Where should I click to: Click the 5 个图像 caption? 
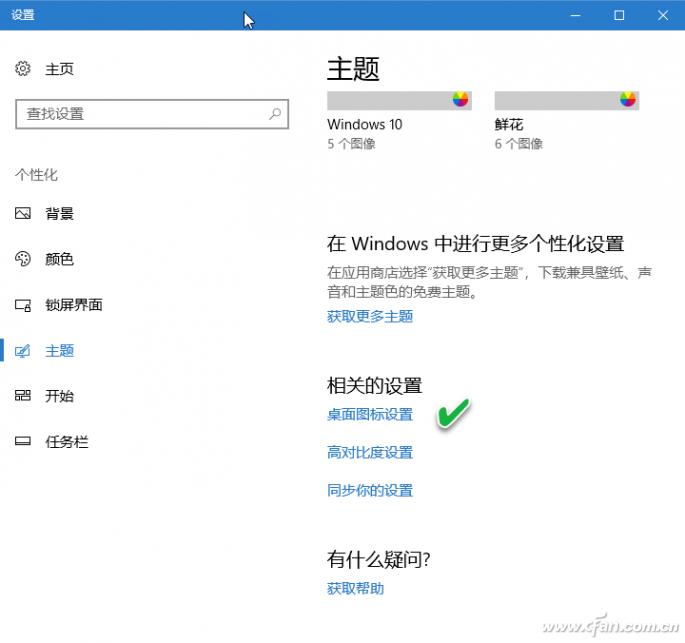351,144
